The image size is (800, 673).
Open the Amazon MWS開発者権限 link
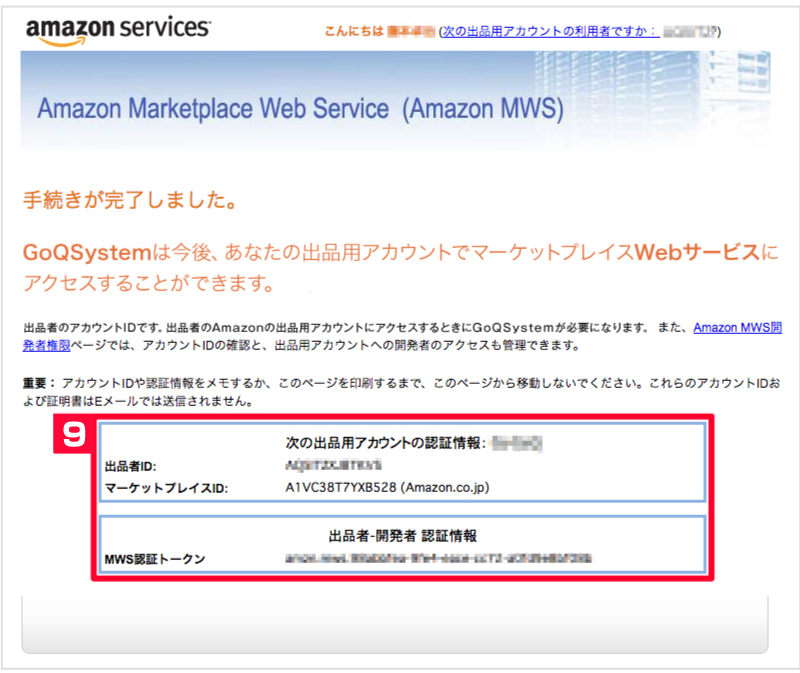(737, 328)
